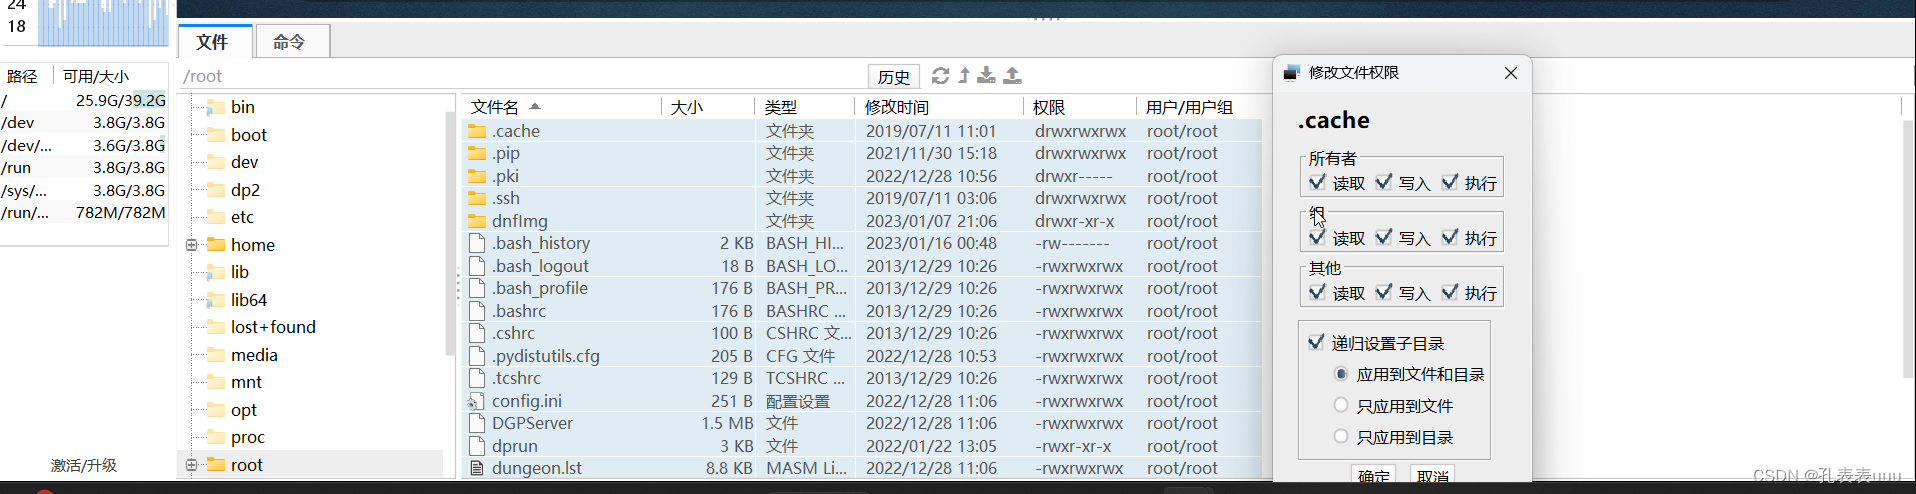
Task: Click the media folder icon in tree
Action: coord(215,355)
